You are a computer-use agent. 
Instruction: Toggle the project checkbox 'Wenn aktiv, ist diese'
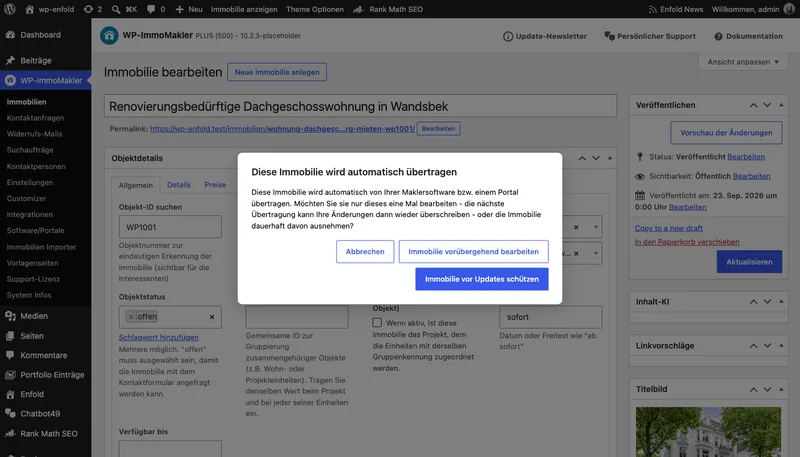(377, 322)
